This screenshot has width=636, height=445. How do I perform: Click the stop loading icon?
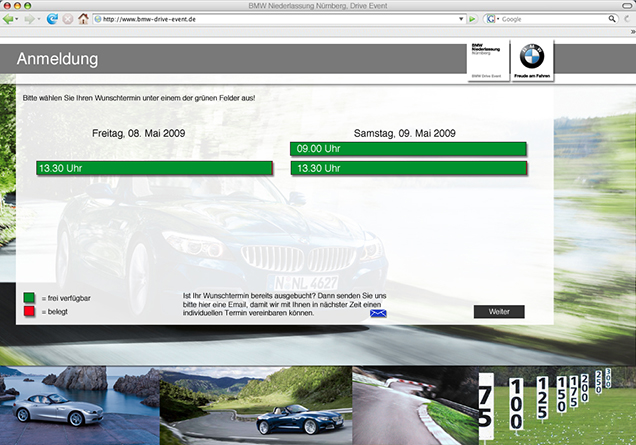pos(67,19)
